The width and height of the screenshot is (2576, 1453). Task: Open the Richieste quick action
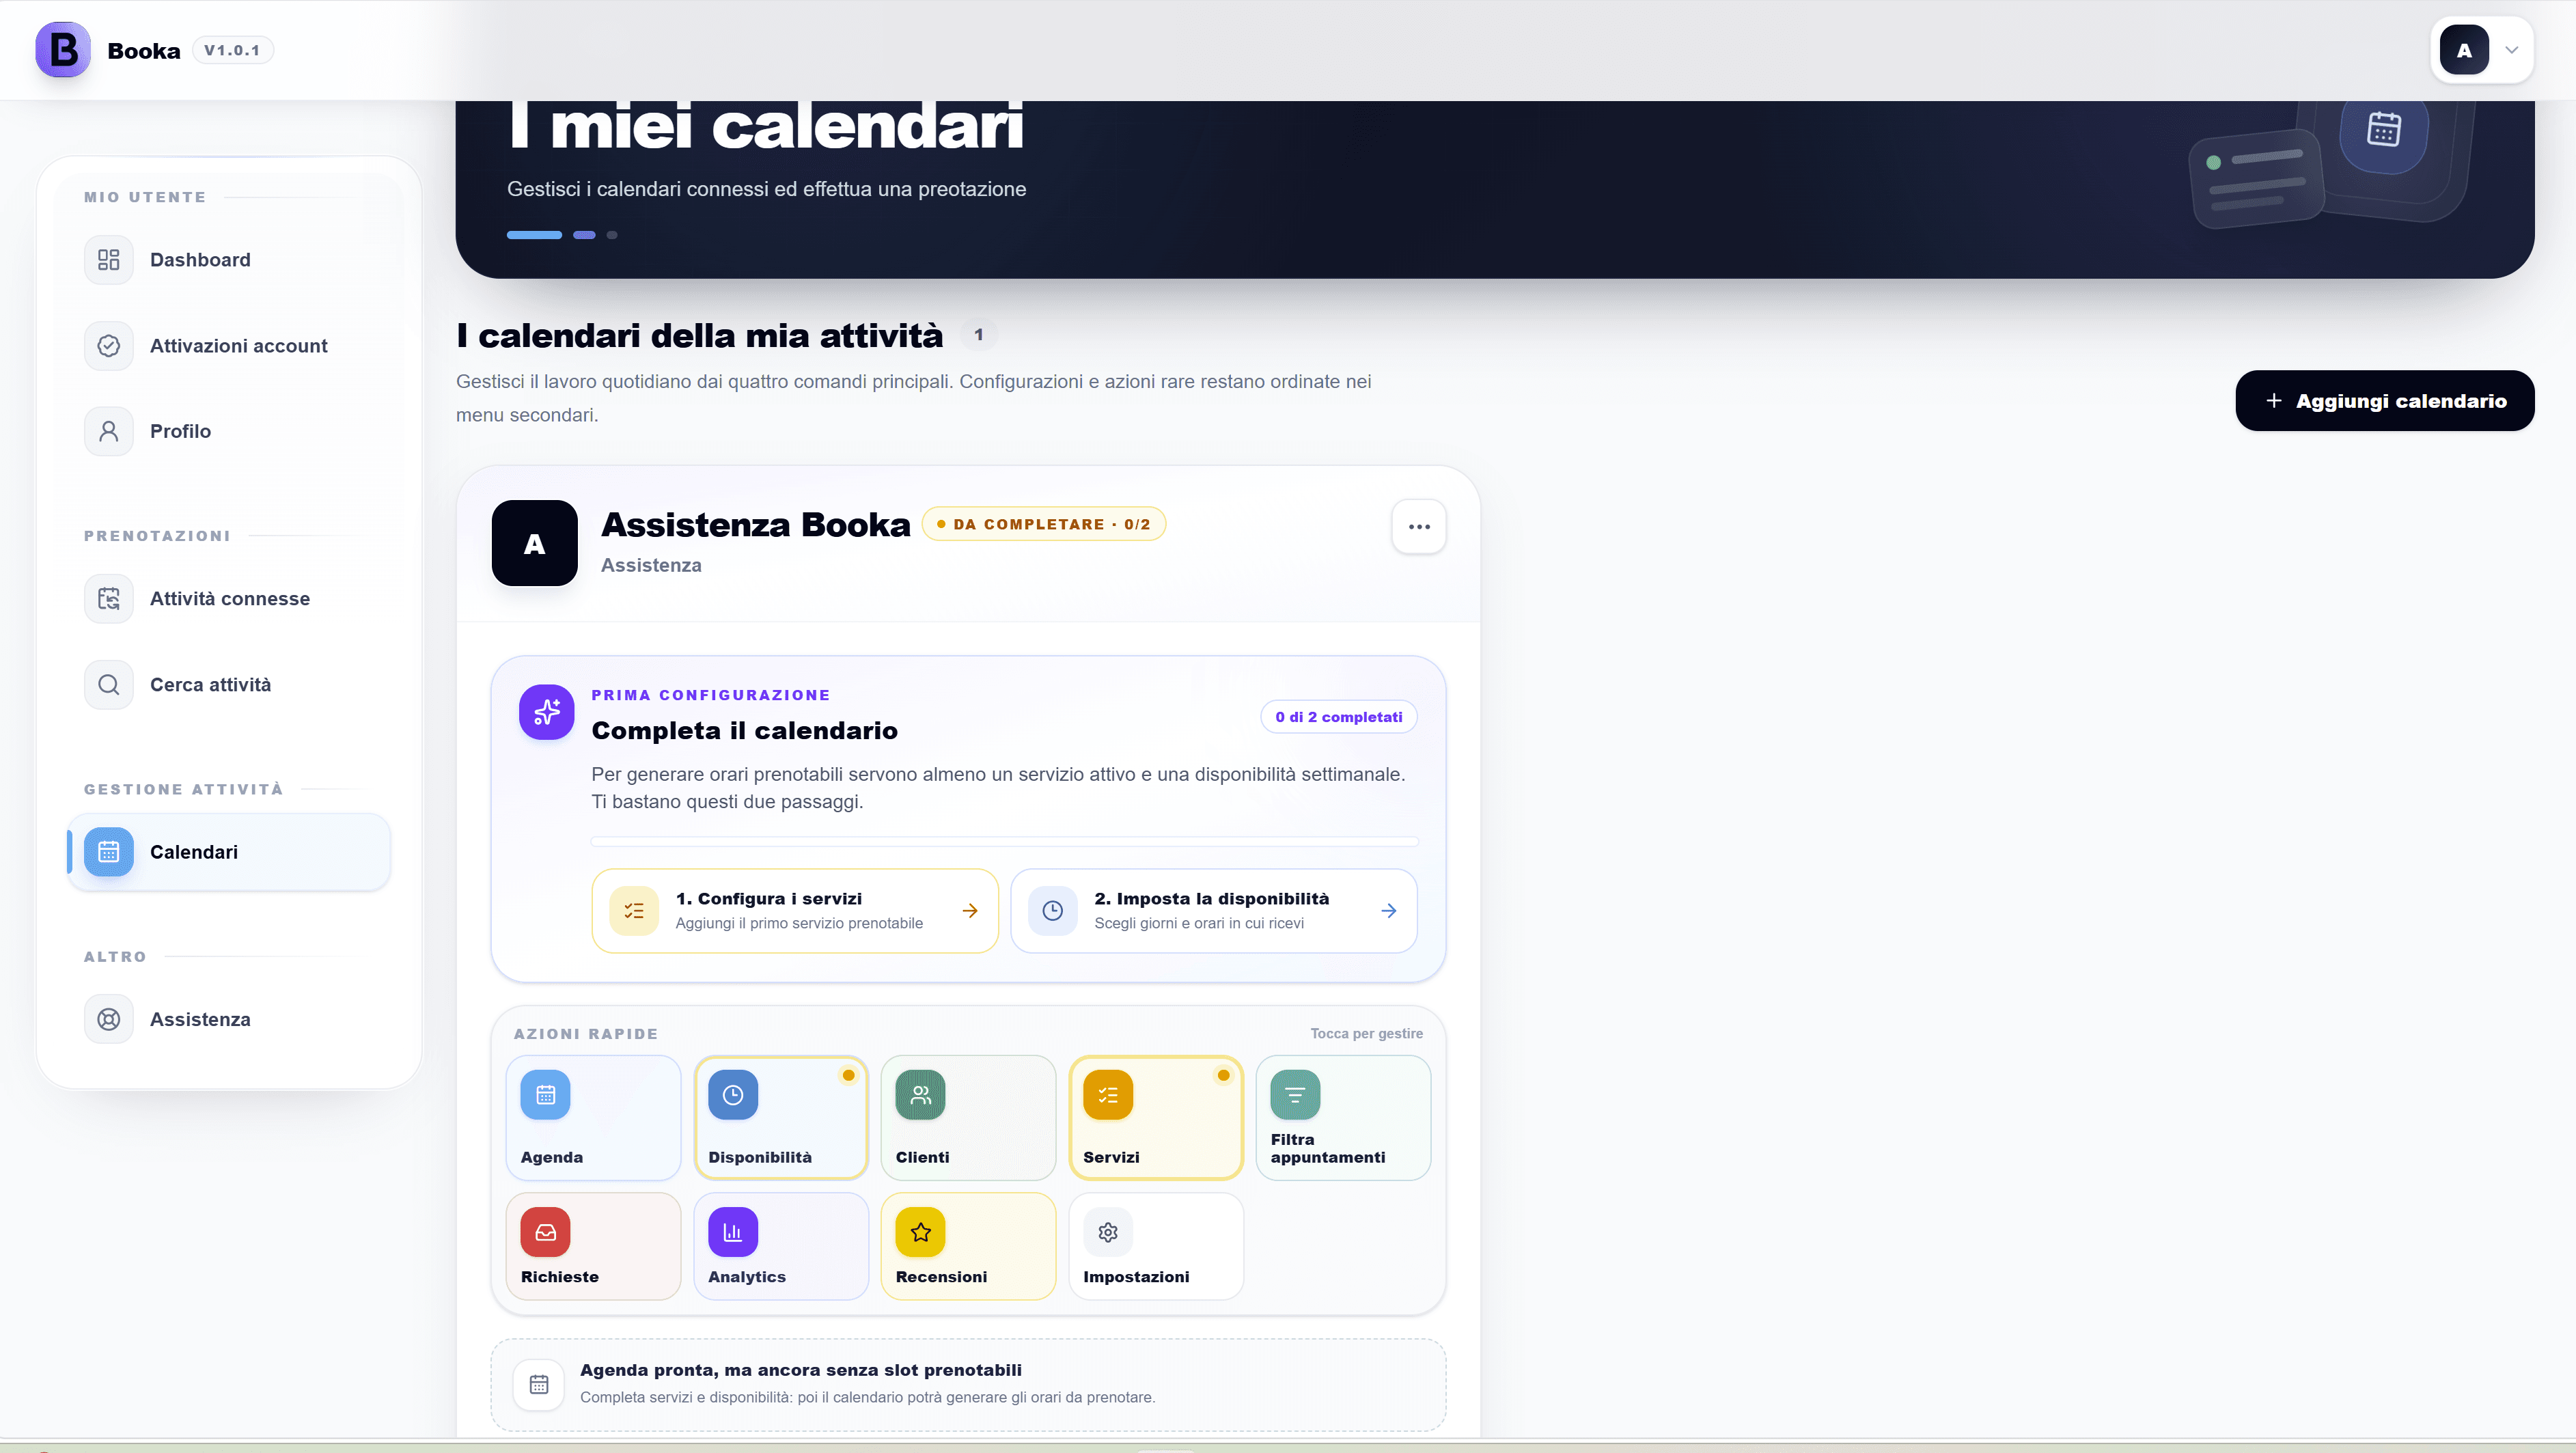pyautogui.click(x=593, y=1246)
